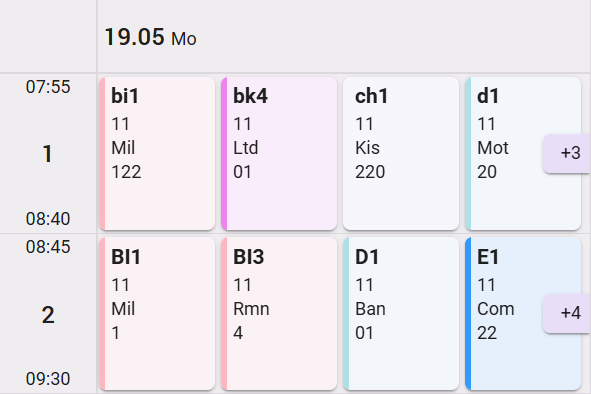Select the E1 lesson in room 22
Screen dimensions: 591x394
point(523,314)
